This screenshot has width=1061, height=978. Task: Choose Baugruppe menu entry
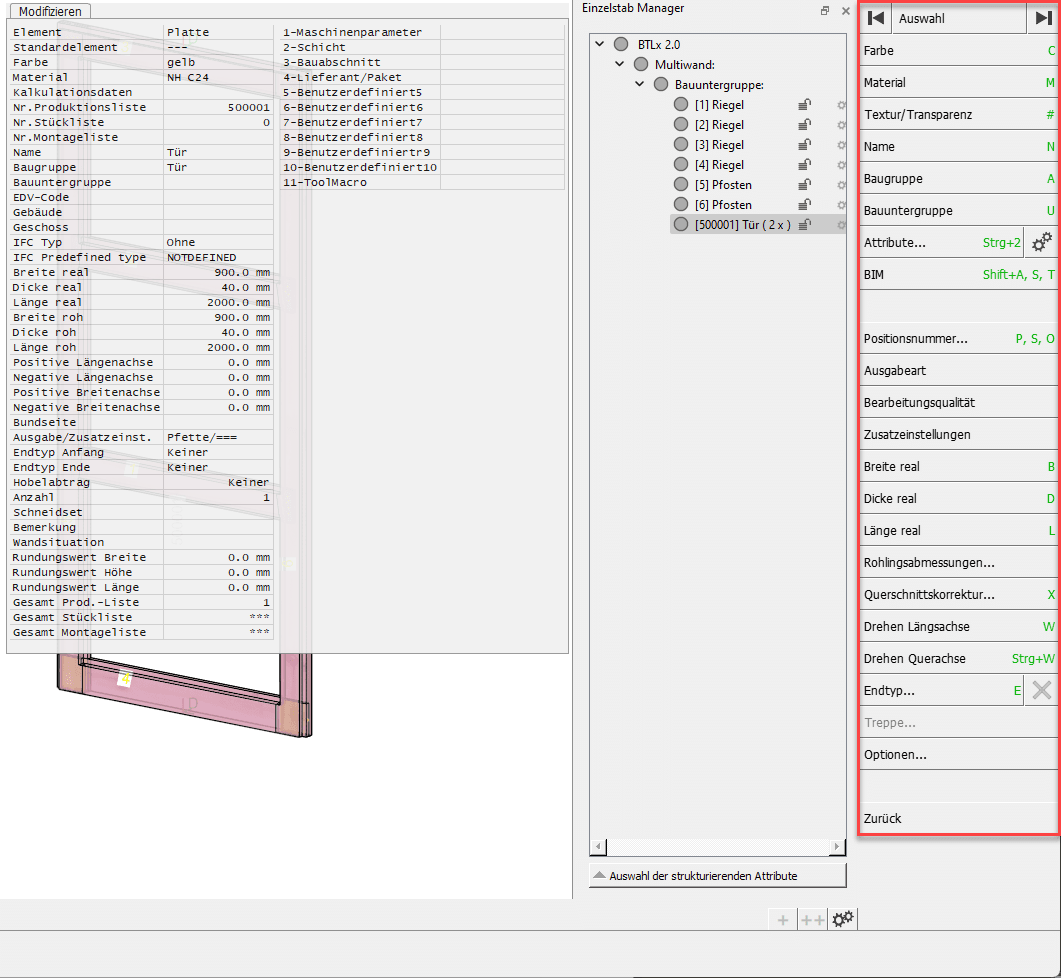click(959, 179)
